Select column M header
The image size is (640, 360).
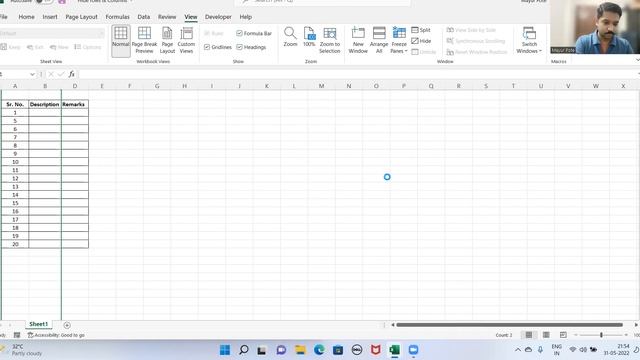(x=321, y=86)
